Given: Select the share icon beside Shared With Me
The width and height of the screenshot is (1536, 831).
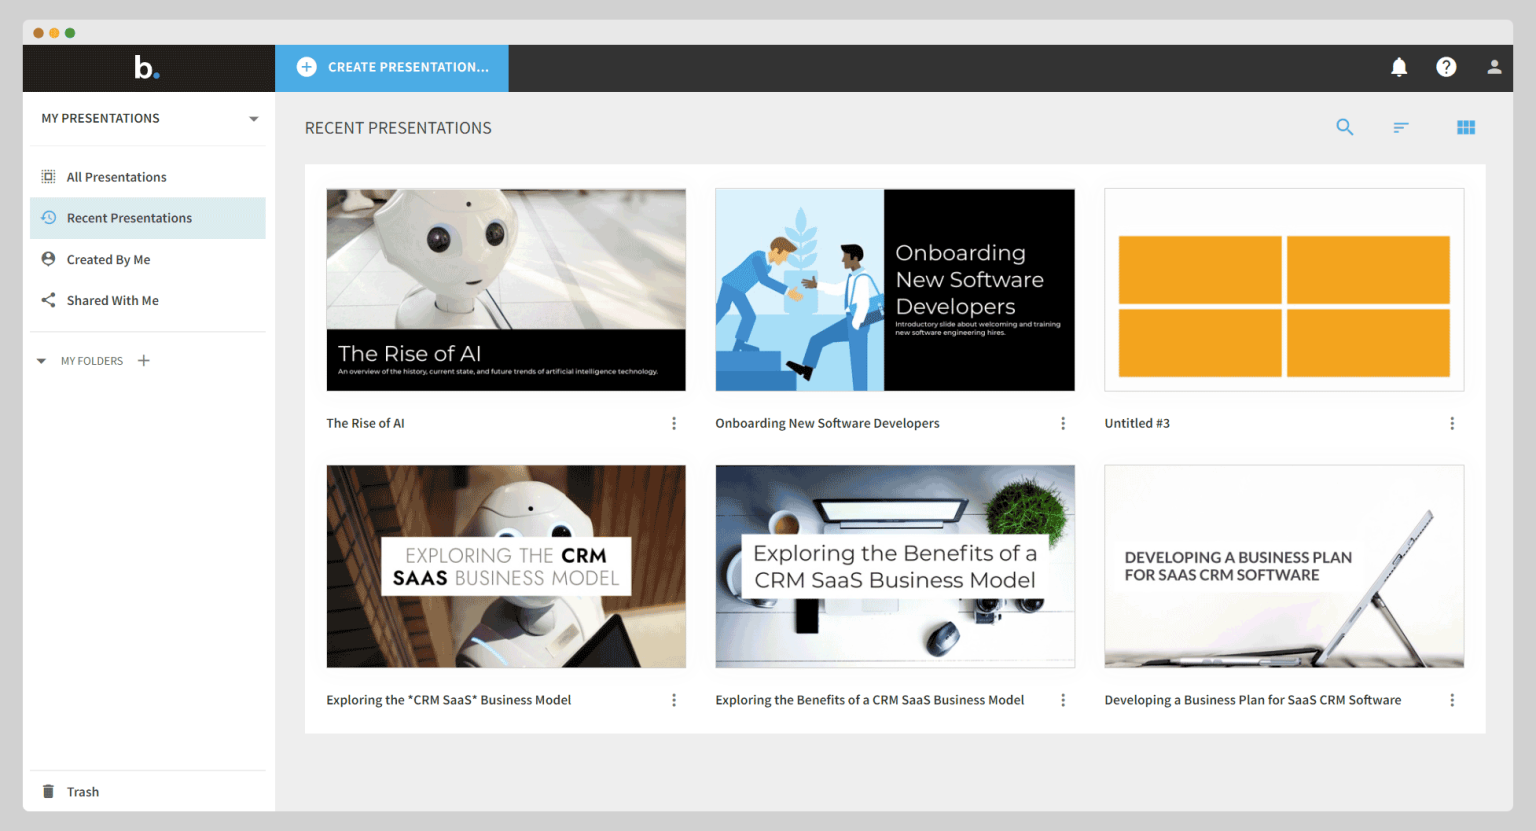Looking at the screenshot, I should pyautogui.click(x=48, y=300).
